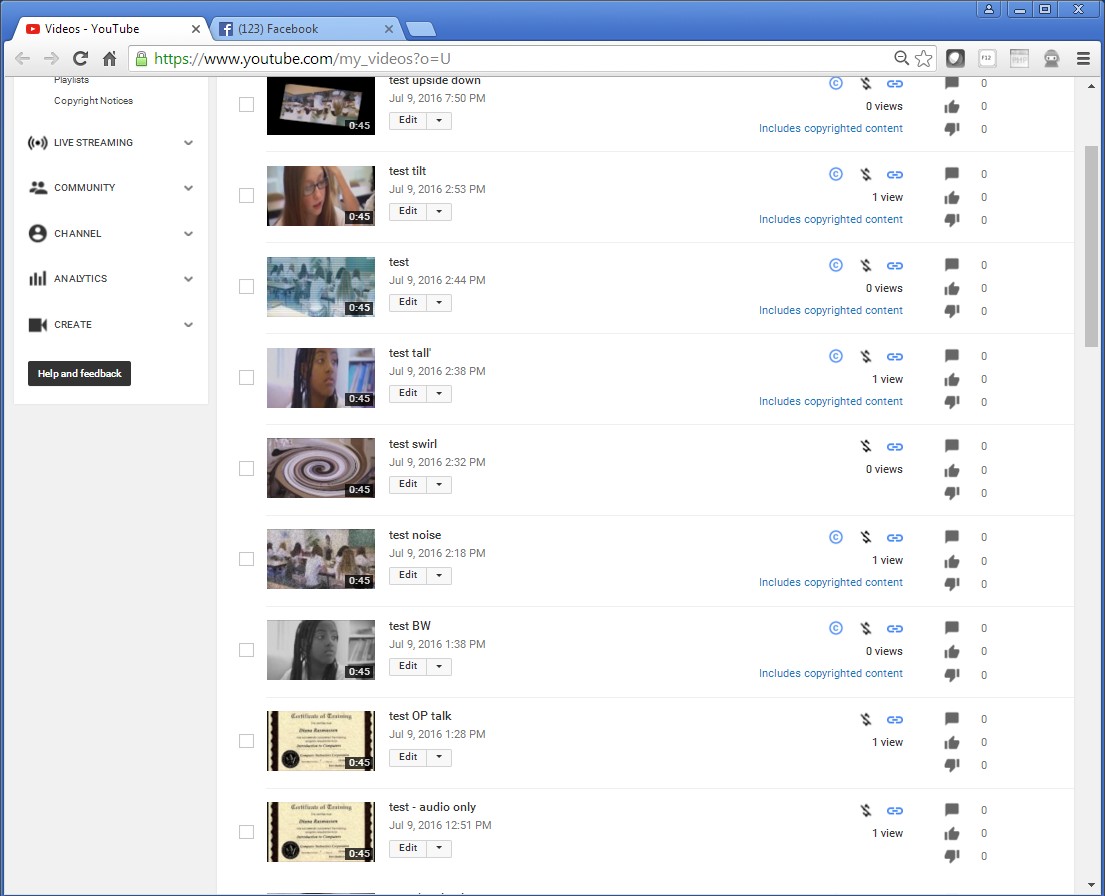Check the box for test - audio only
The width and height of the screenshot is (1105, 896).
pos(246,832)
